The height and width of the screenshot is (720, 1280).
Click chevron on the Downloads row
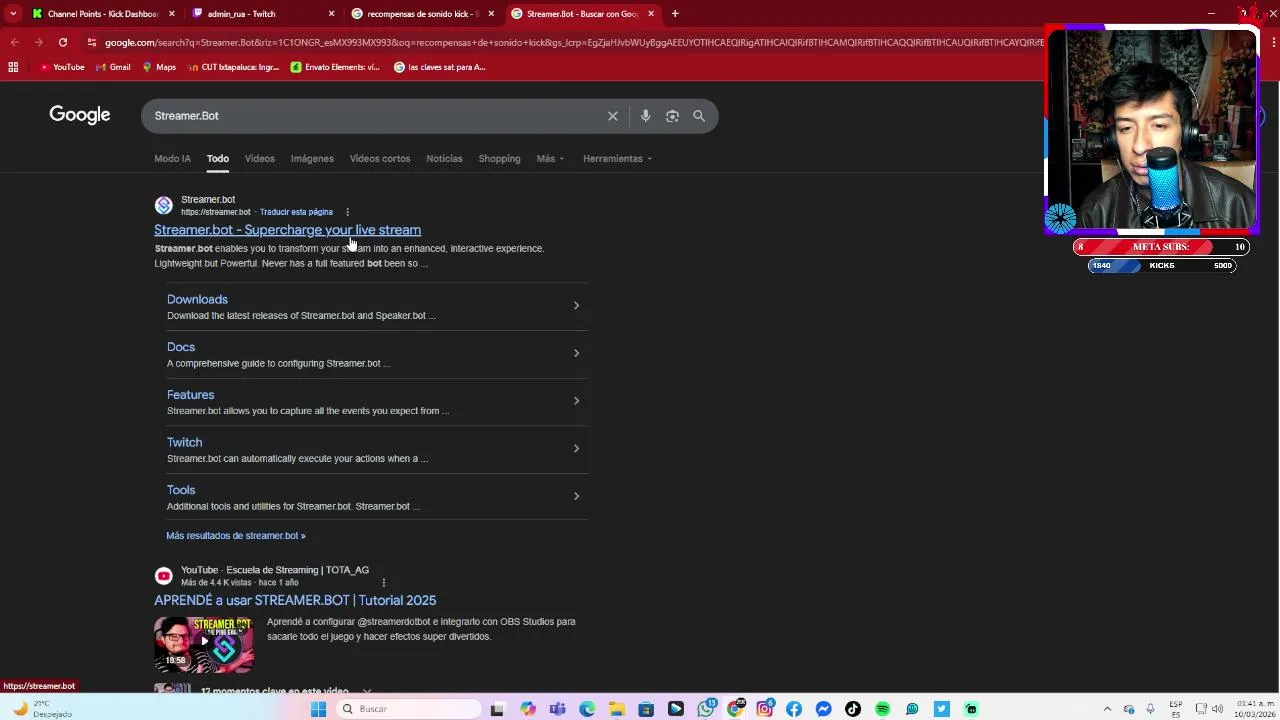tap(576, 306)
